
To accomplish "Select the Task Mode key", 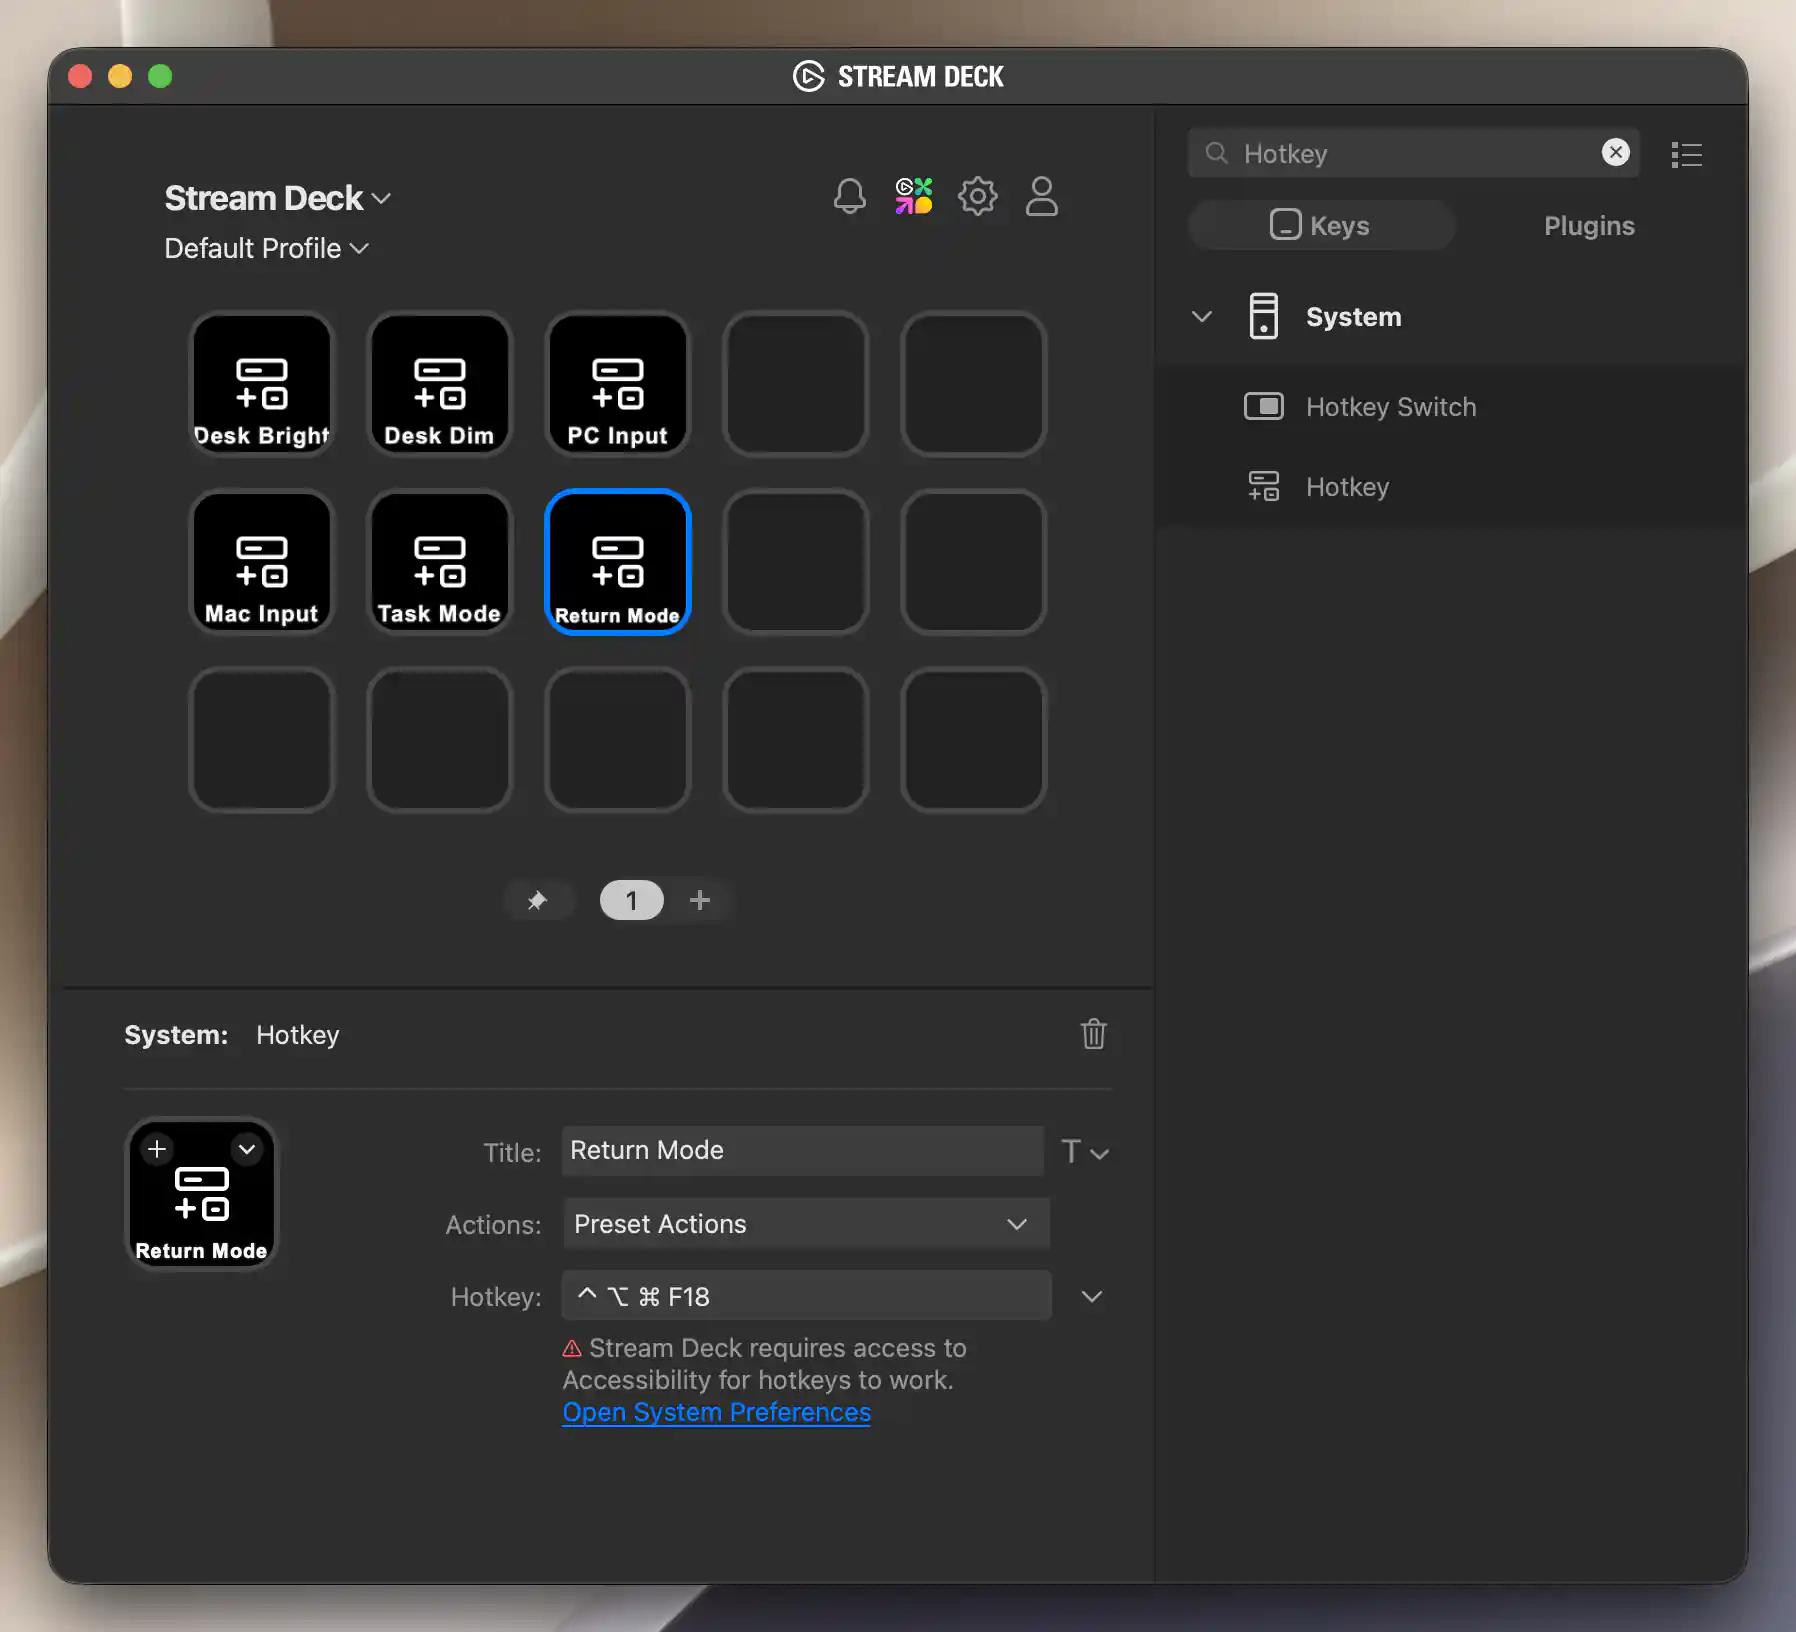I will click(x=440, y=562).
